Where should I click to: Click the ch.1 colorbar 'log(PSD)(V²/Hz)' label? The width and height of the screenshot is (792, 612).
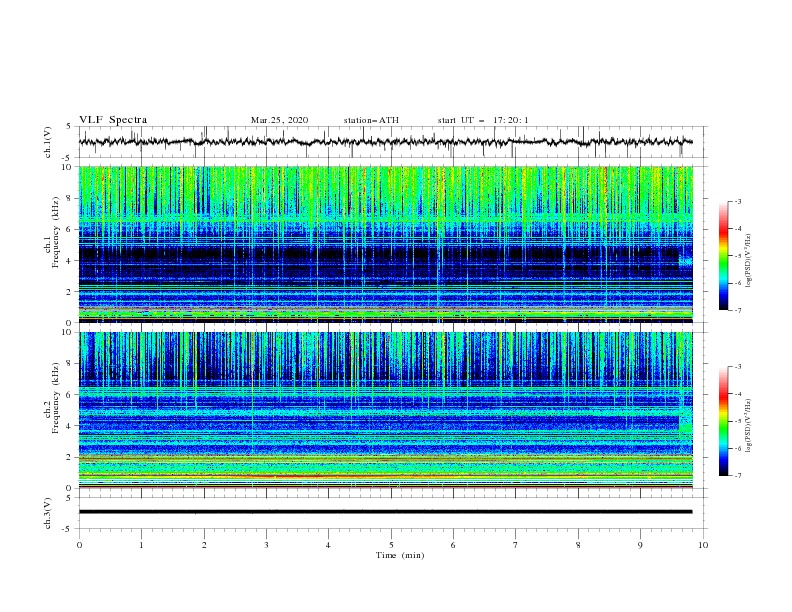(x=748, y=261)
